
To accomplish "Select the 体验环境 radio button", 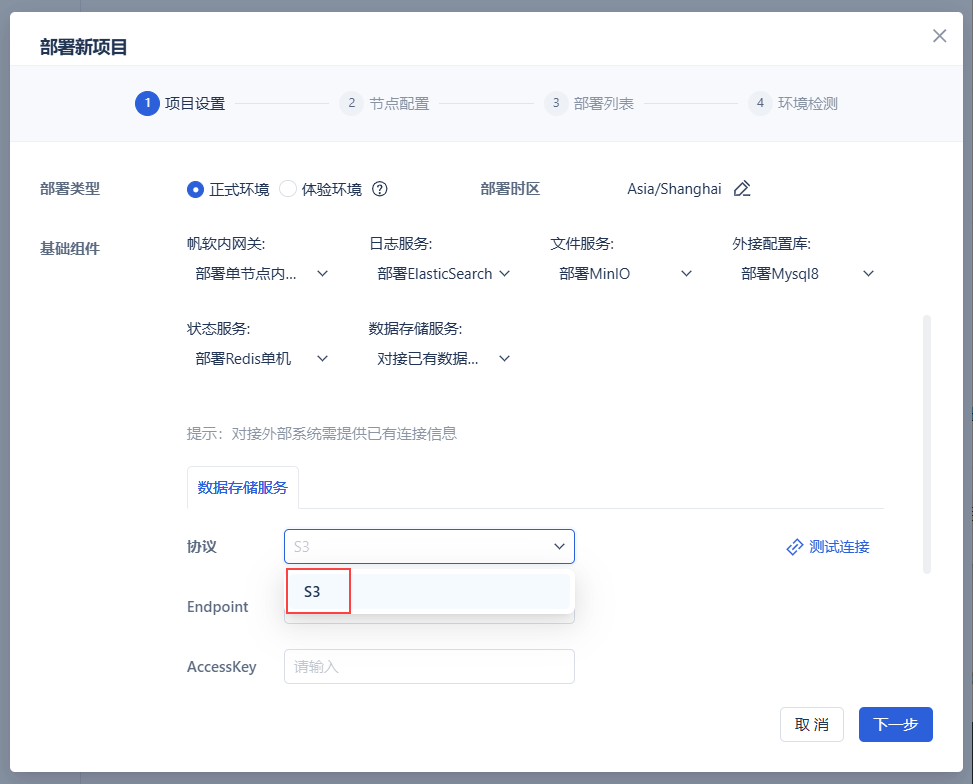I will pos(287,189).
